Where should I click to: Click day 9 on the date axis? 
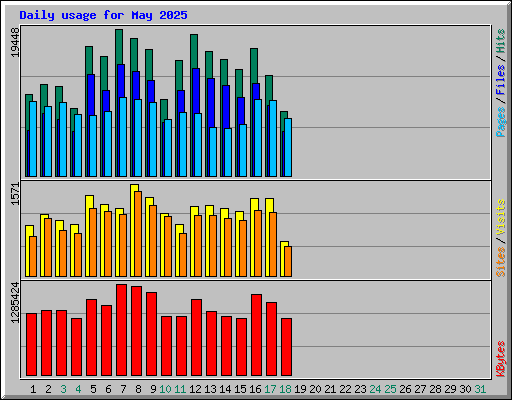click(153, 389)
